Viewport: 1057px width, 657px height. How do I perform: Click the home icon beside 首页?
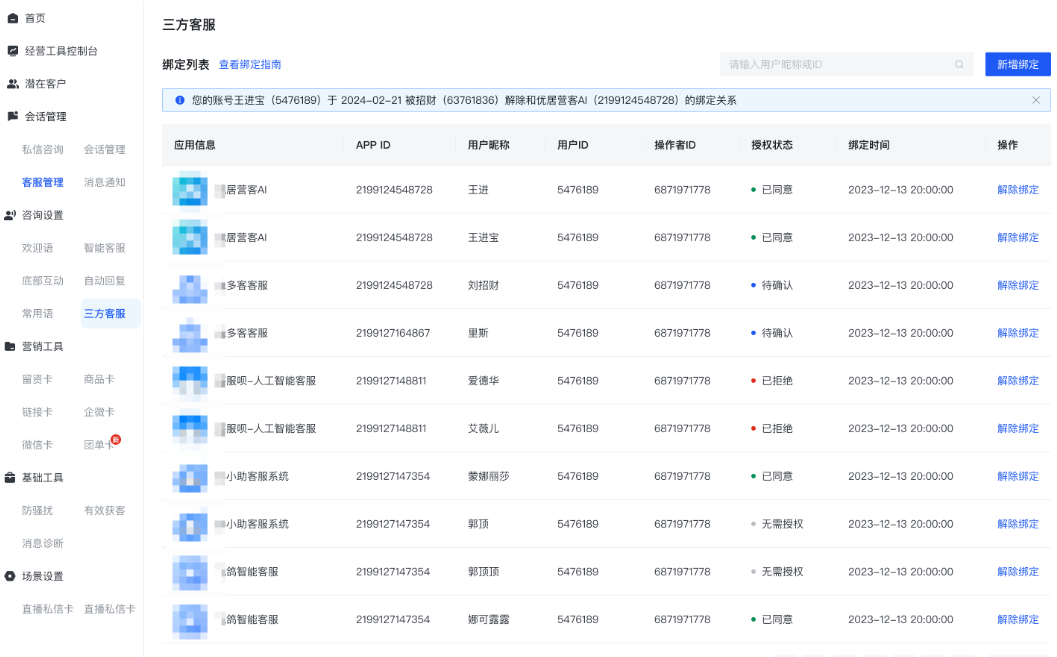click(13, 18)
